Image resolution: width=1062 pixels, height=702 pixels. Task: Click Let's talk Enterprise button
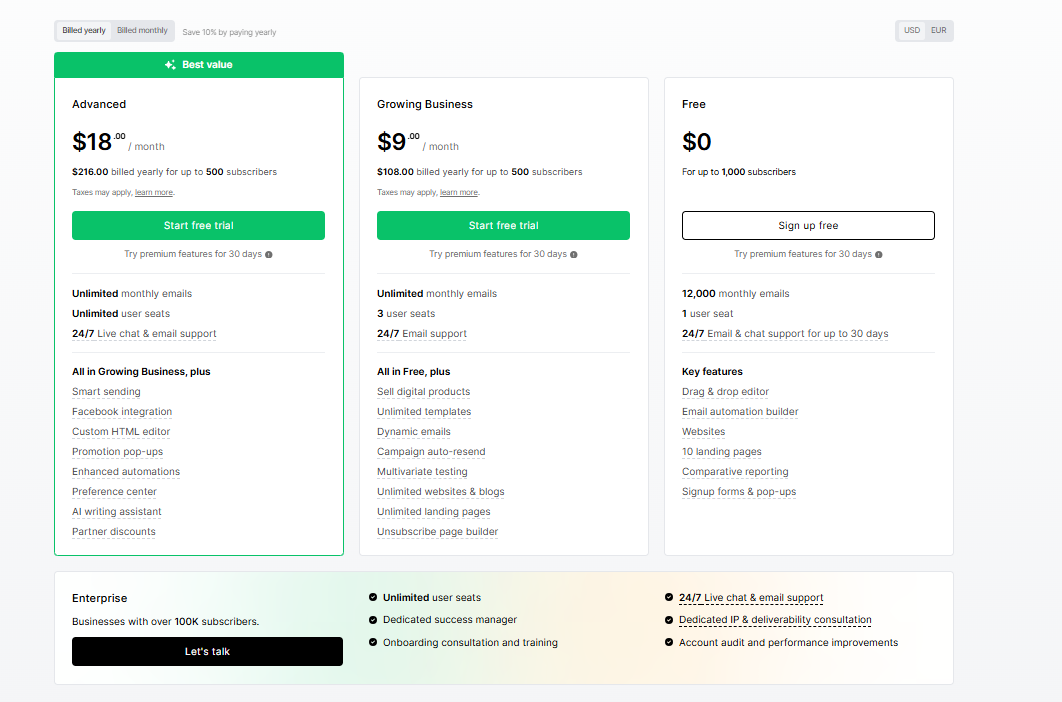click(207, 651)
